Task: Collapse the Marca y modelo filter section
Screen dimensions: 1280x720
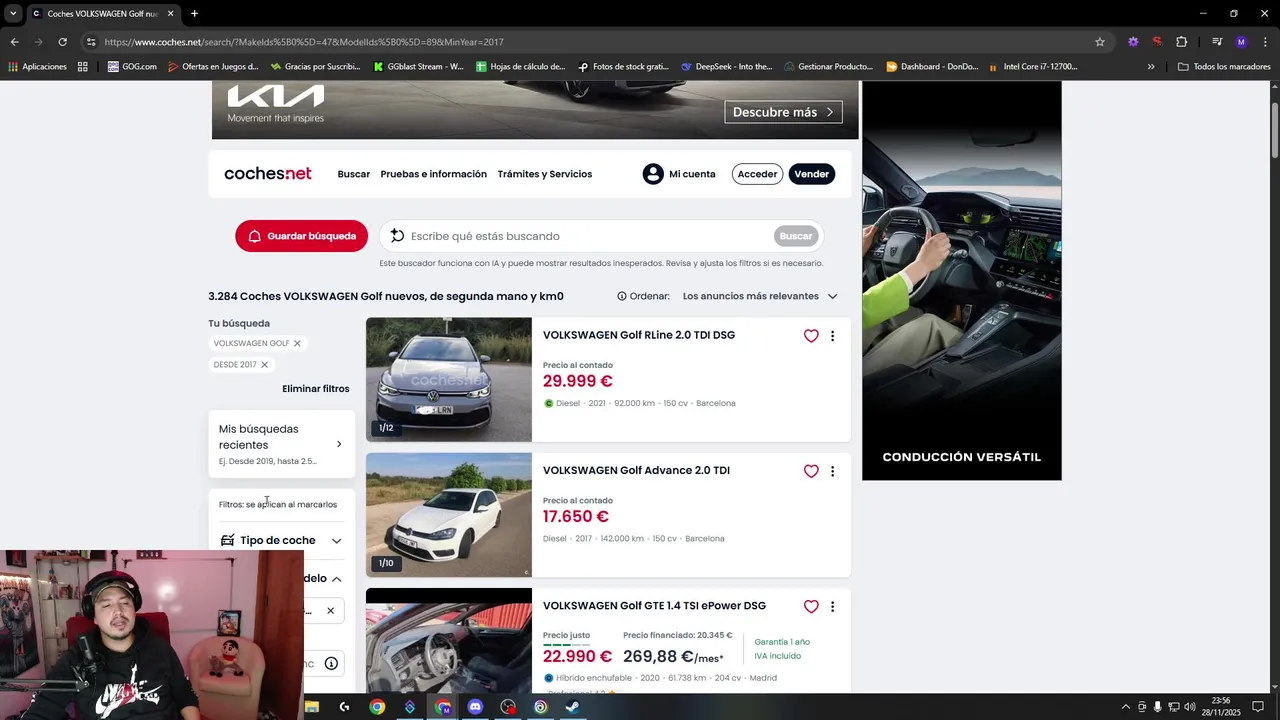Action: click(336, 579)
